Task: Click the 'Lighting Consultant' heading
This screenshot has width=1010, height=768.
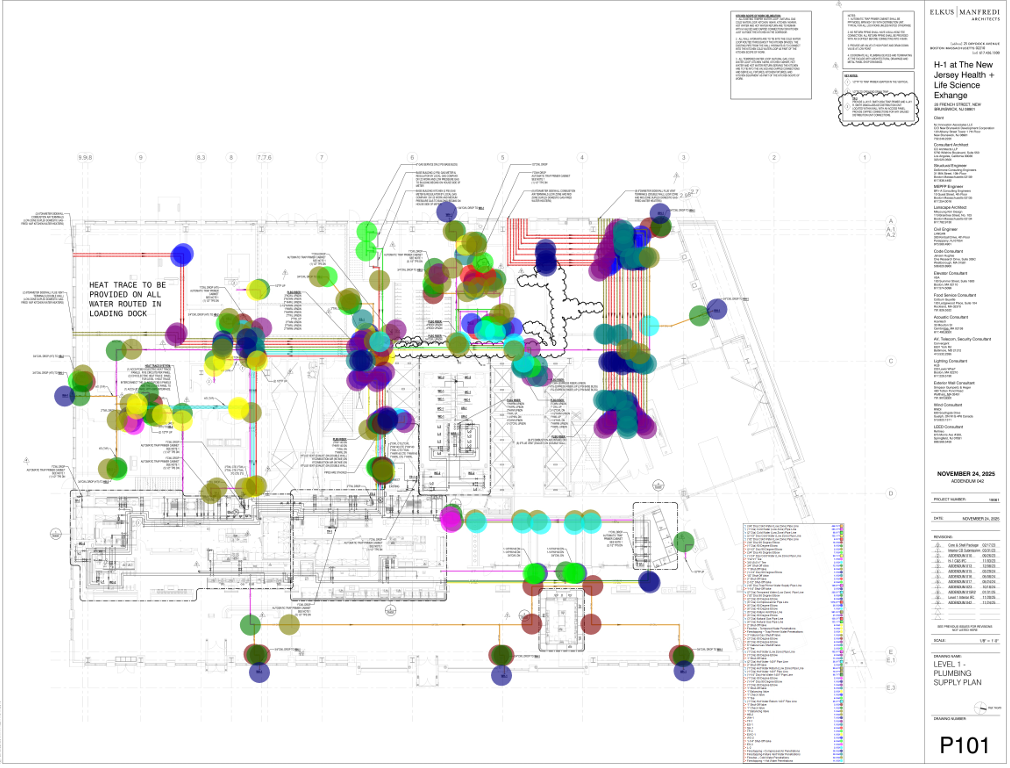Action: tap(950, 361)
